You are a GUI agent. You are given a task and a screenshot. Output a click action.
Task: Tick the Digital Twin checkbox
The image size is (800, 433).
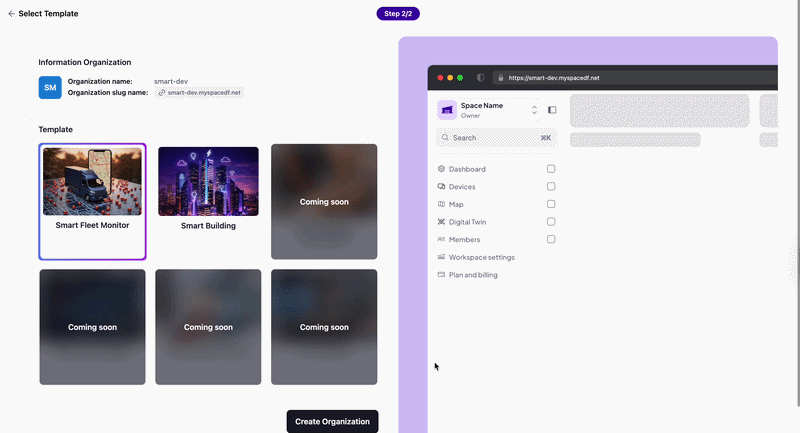point(551,222)
